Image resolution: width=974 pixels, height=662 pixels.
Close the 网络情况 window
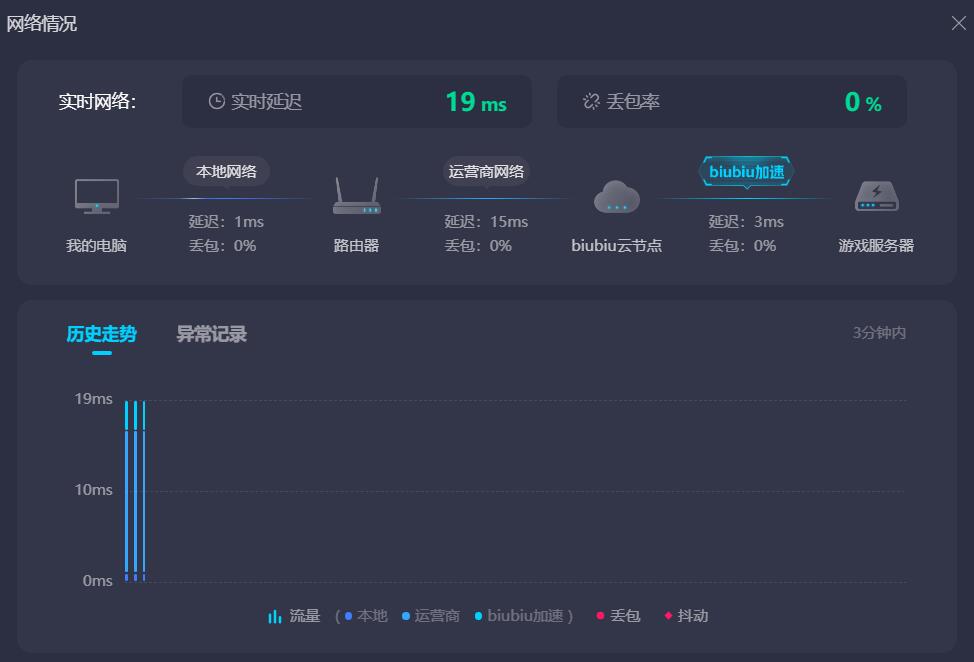pos(958,23)
